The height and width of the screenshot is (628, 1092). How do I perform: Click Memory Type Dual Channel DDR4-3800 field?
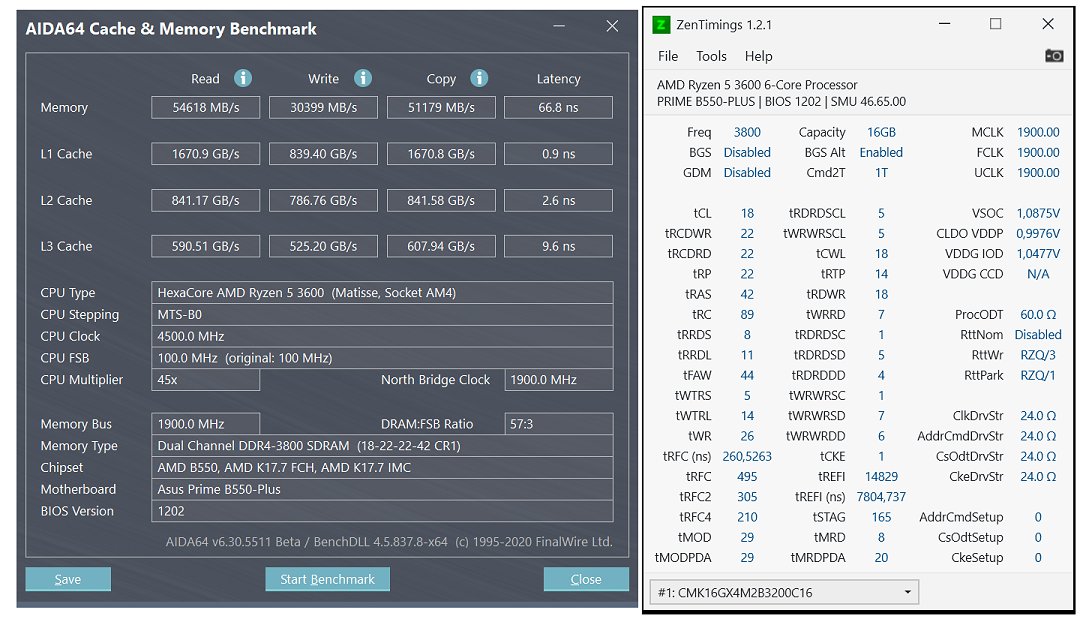pyautogui.click(x=382, y=446)
